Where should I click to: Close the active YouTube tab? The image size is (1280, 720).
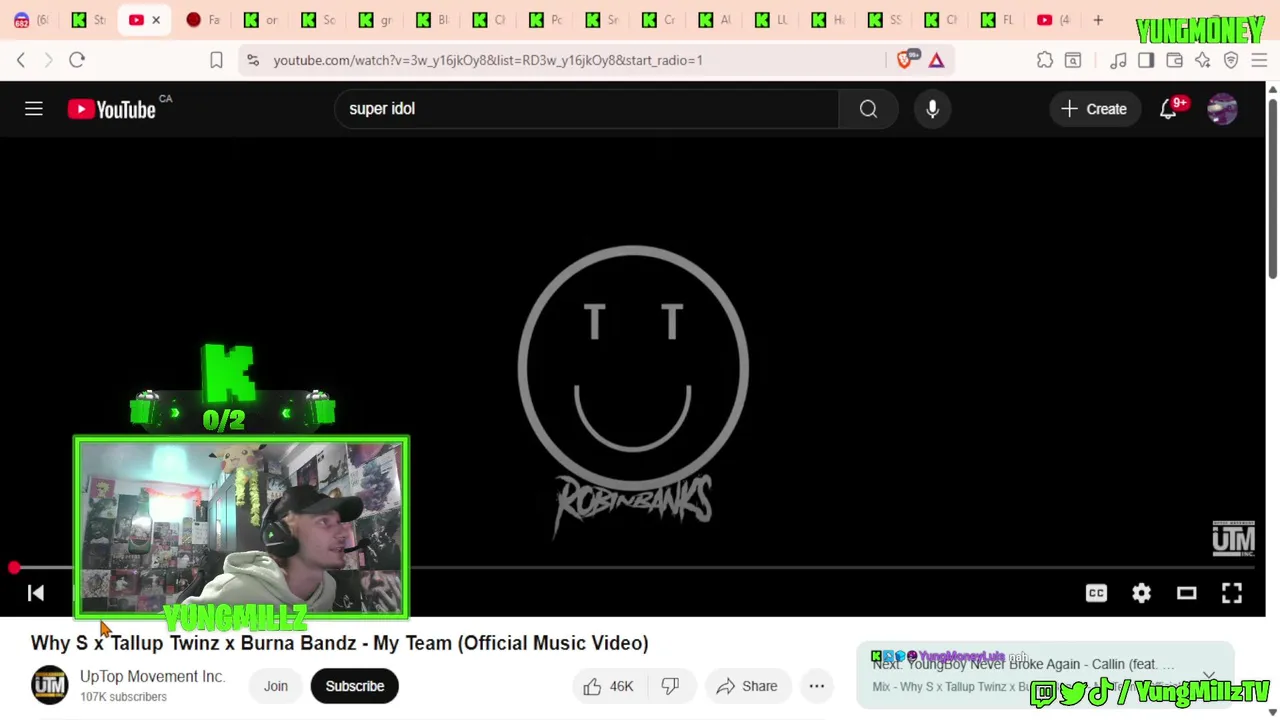[x=156, y=20]
